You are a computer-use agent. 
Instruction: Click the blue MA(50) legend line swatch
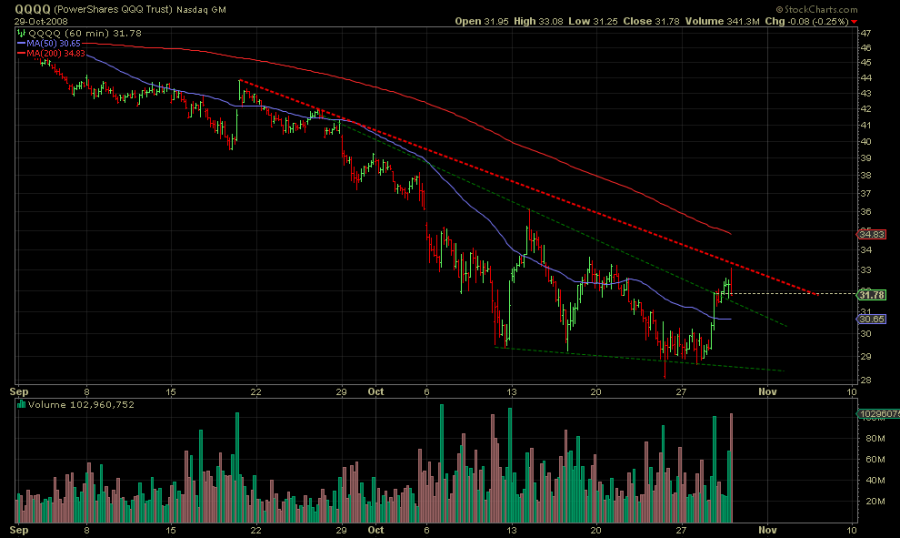[x=21, y=44]
